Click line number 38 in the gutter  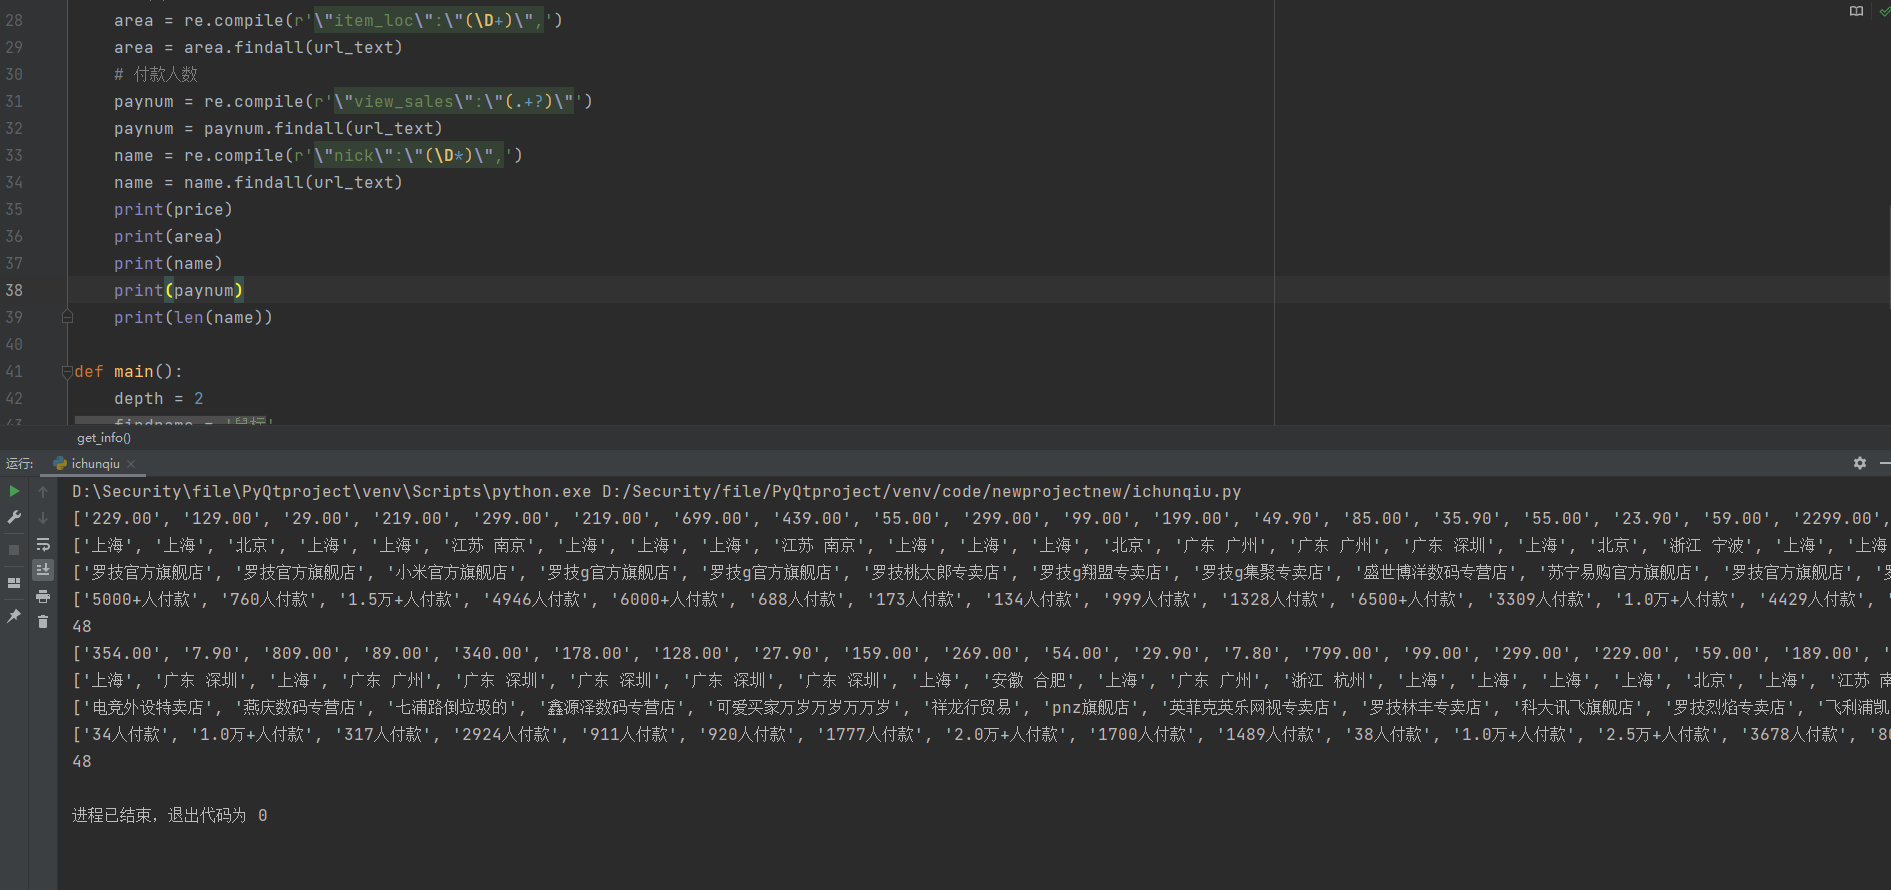click(14, 290)
